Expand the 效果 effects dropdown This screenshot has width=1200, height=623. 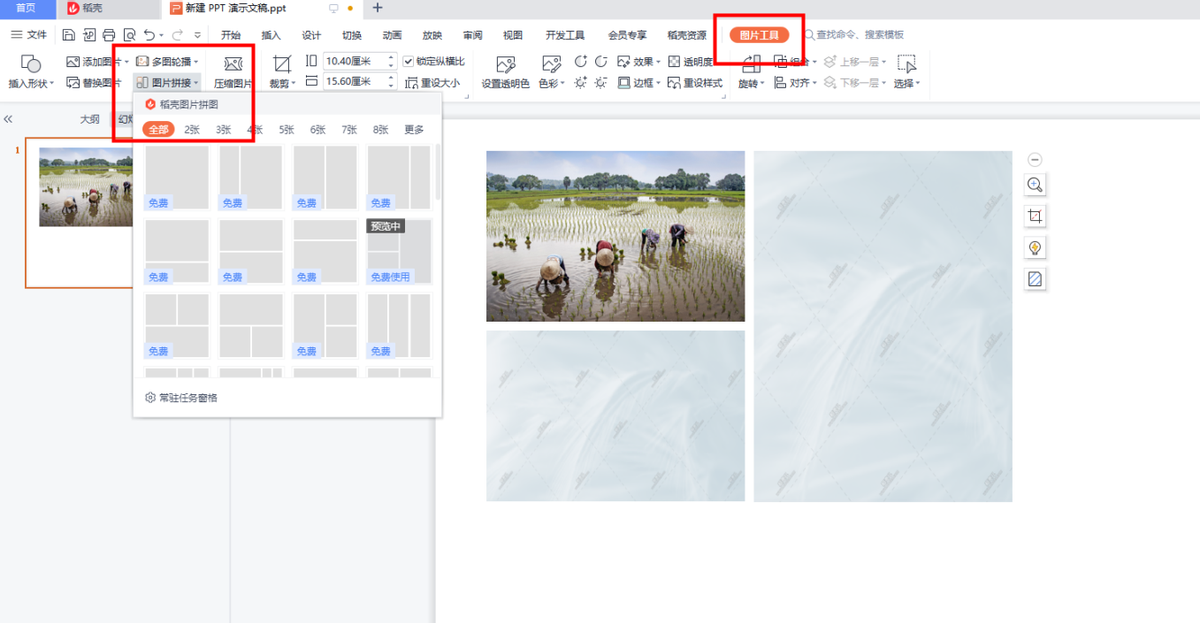659,62
